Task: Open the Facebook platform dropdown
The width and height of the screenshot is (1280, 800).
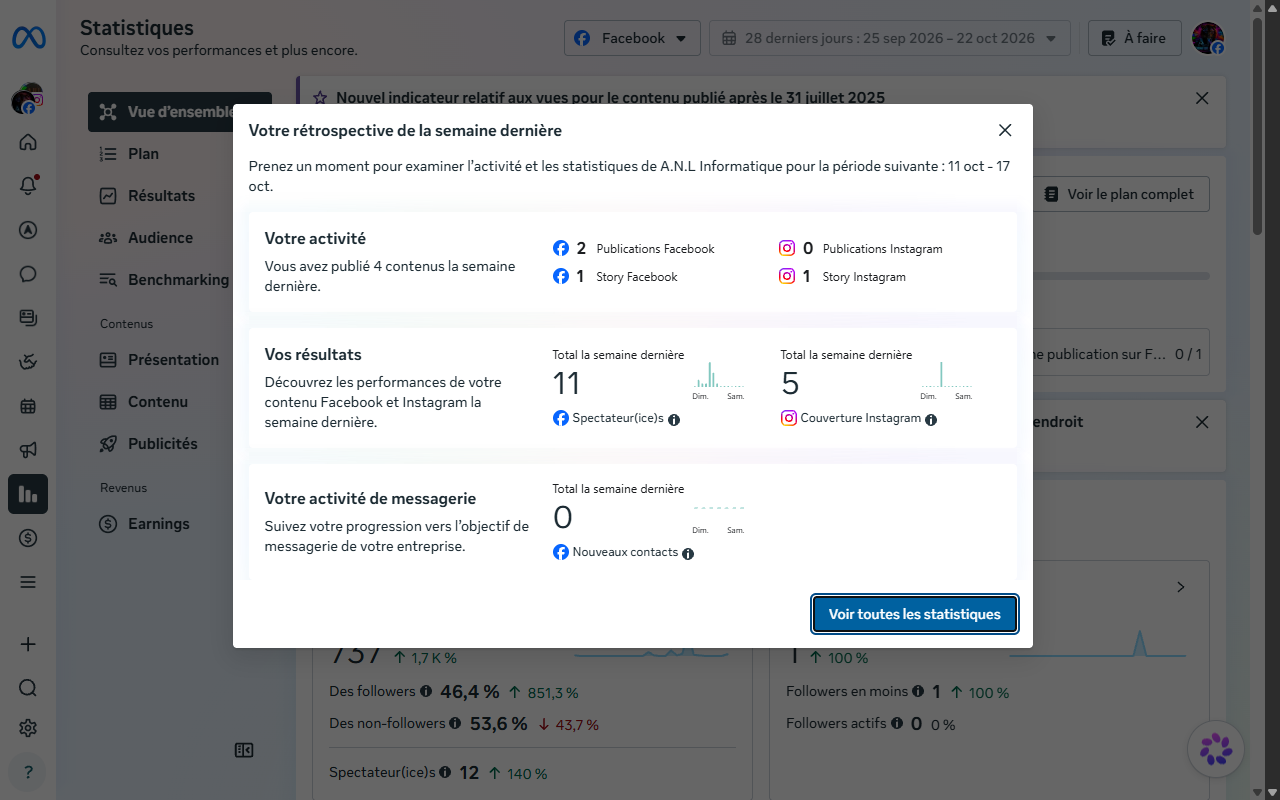Action: [x=631, y=38]
